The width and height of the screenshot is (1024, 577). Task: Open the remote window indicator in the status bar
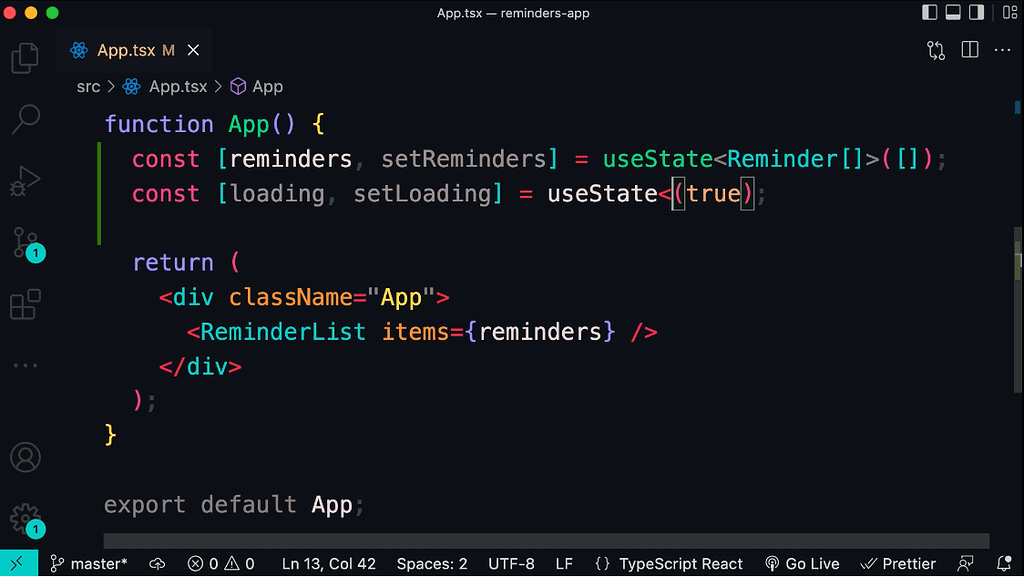tap(17, 563)
